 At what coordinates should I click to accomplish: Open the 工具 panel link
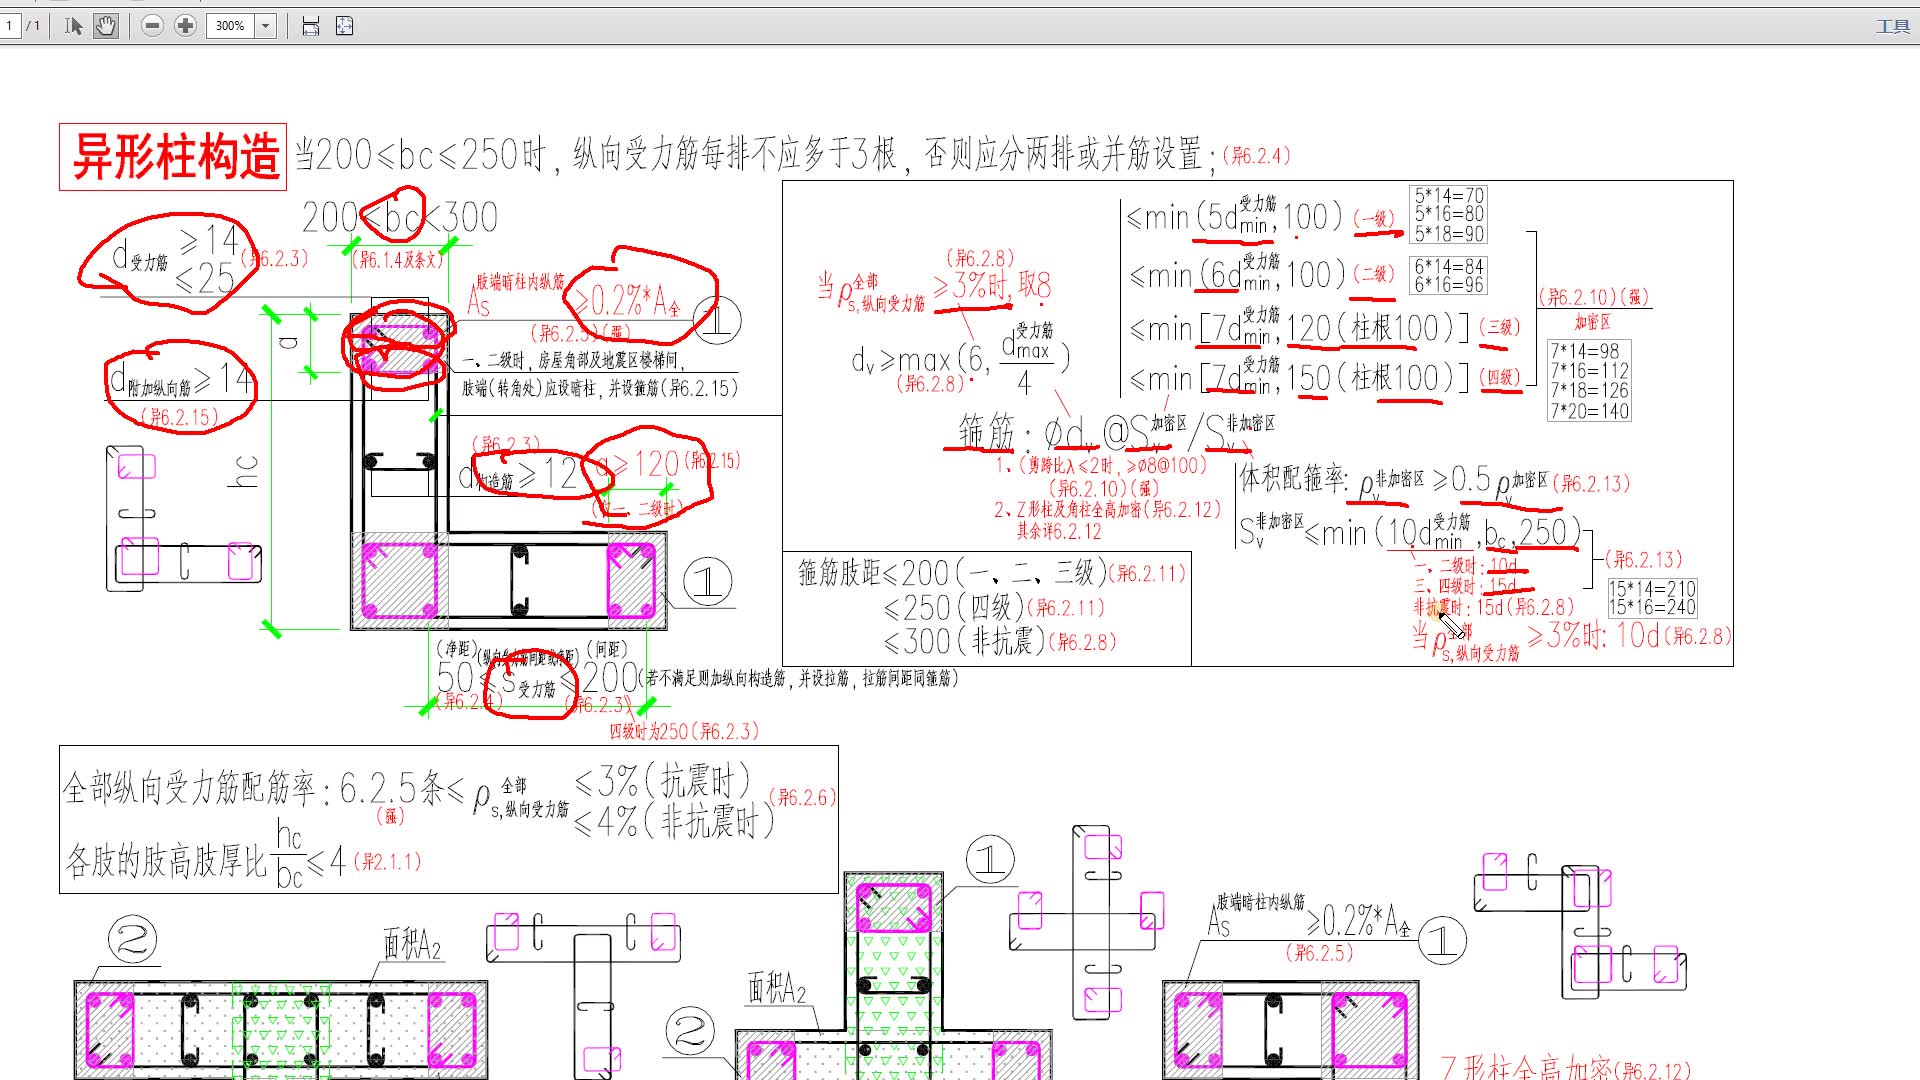coord(1893,27)
